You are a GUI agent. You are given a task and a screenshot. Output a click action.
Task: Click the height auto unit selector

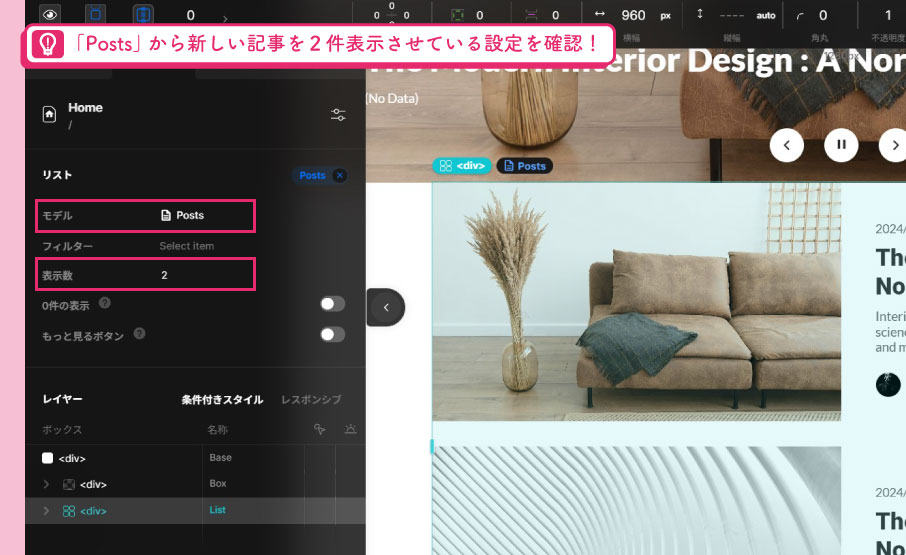(x=766, y=16)
